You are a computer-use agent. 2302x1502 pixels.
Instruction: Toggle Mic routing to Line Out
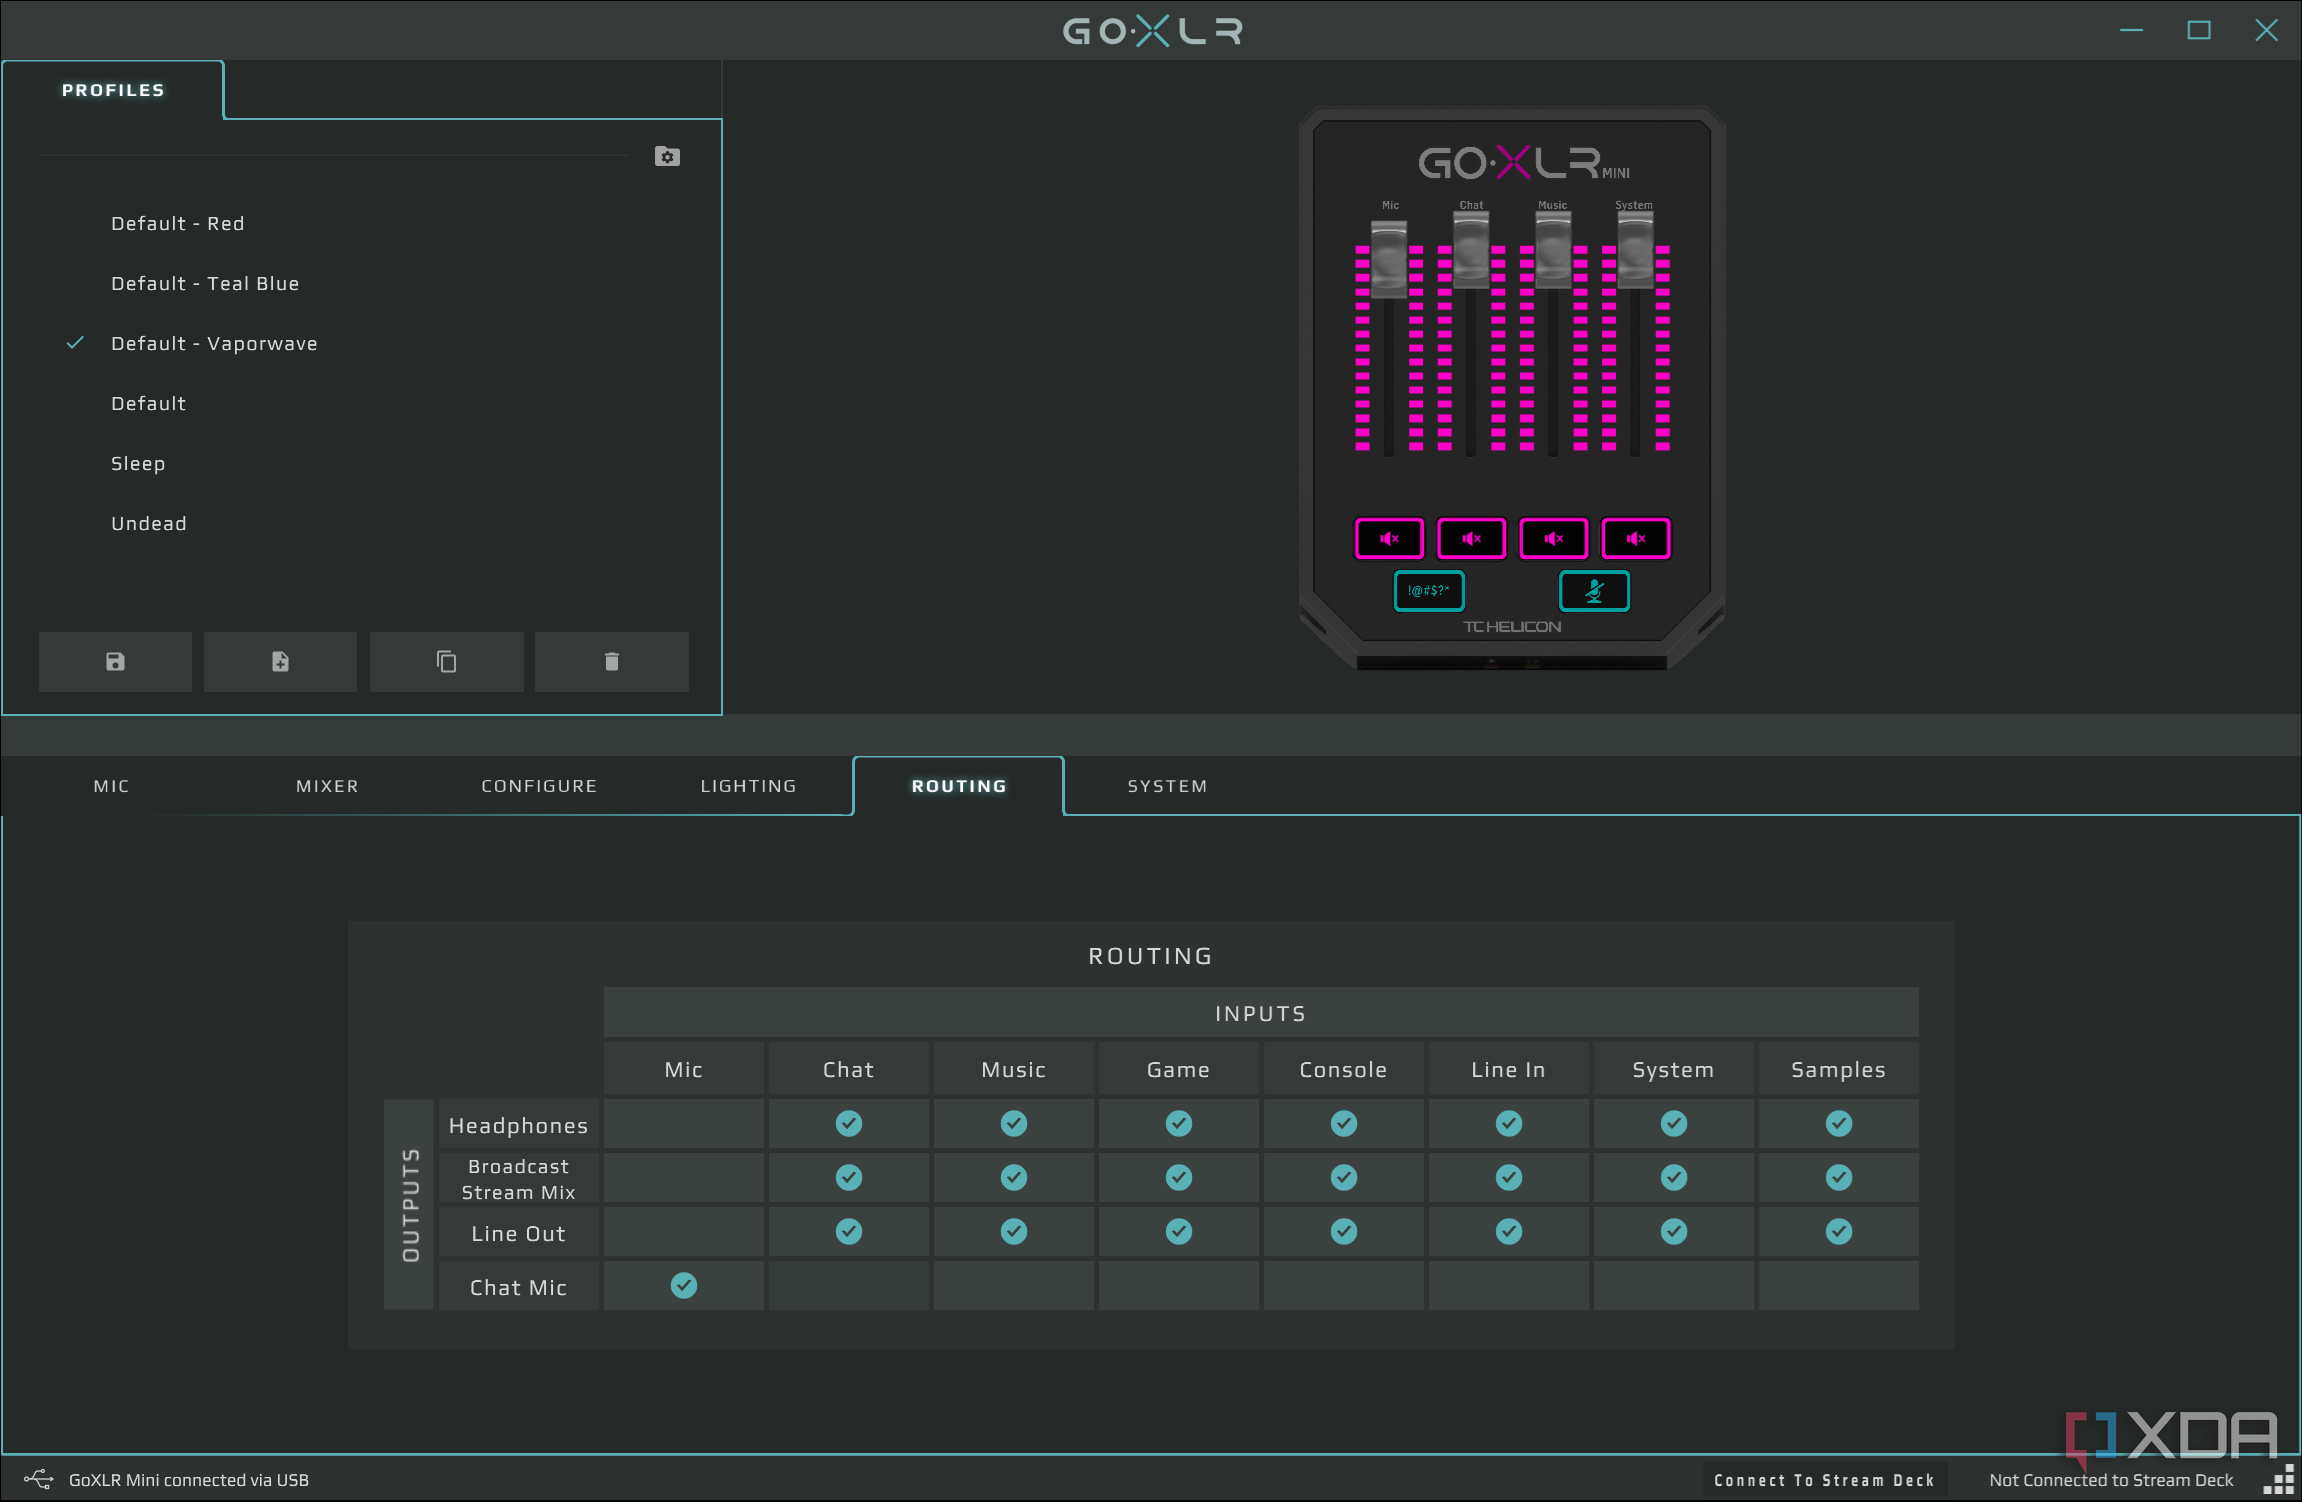click(684, 1232)
